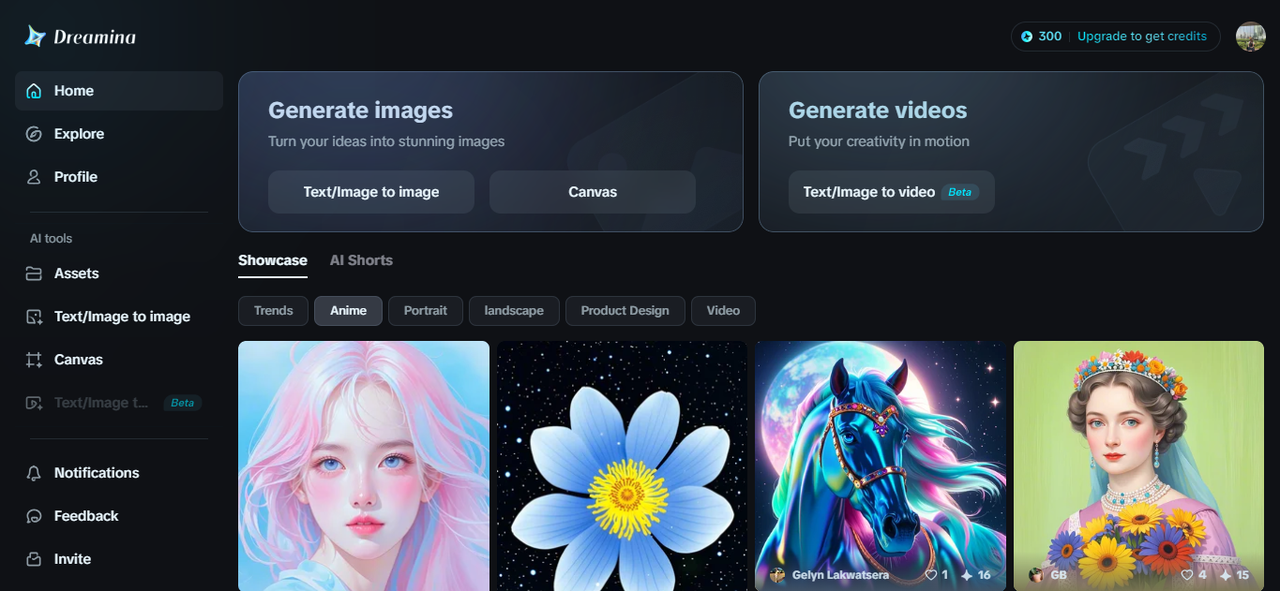Click the Generate images heading
Image resolution: width=1280 pixels, height=591 pixels.
tap(361, 110)
